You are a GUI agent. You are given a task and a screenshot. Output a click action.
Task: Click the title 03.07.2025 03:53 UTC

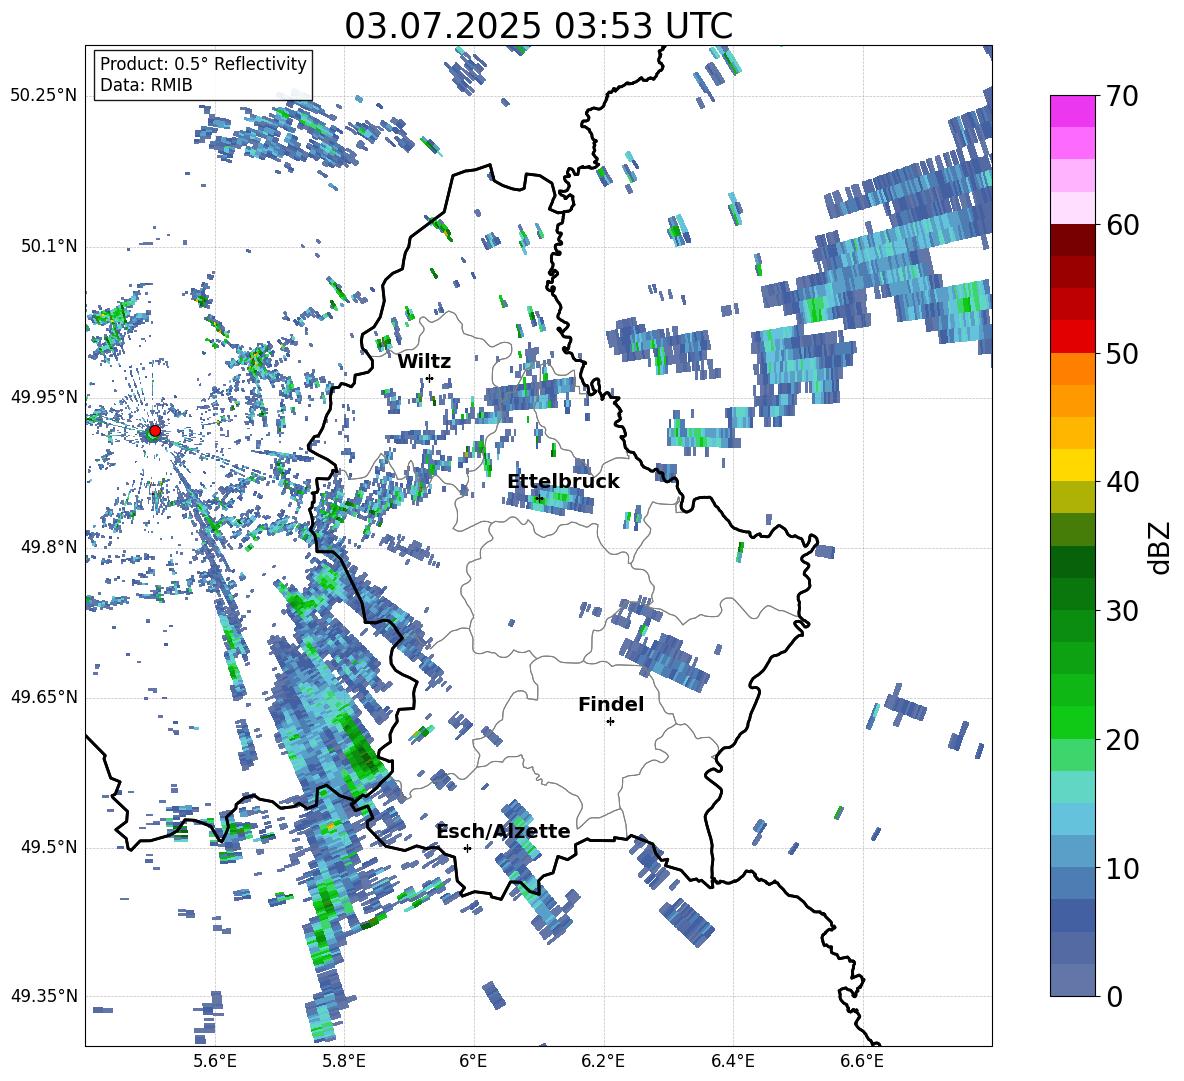(x=538, y=26)
